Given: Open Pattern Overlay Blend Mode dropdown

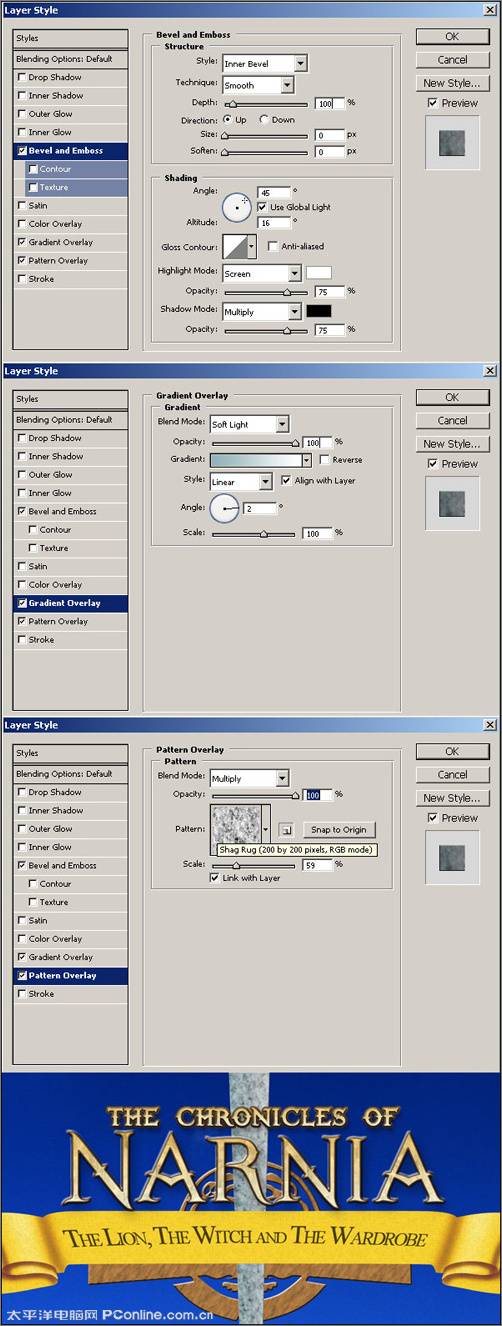Looking at the screenshot, I should 249,778.
